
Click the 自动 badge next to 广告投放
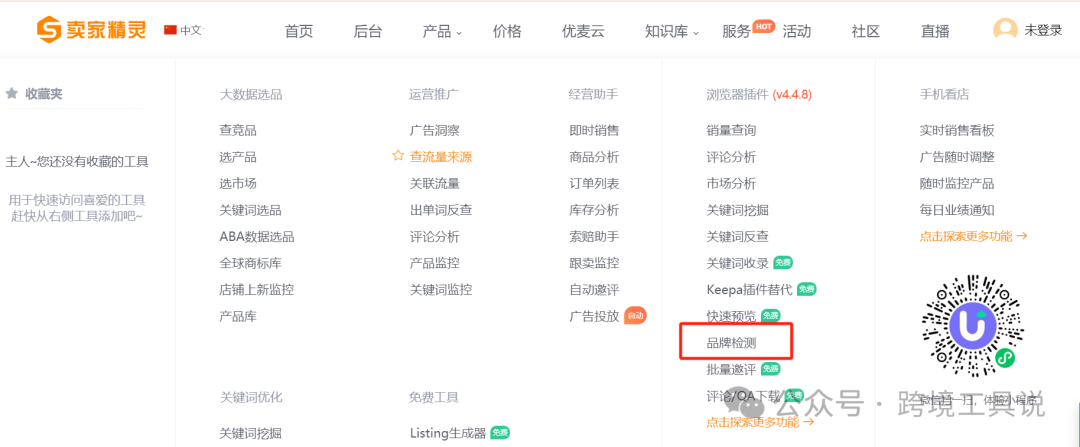[x=635, y=316]
